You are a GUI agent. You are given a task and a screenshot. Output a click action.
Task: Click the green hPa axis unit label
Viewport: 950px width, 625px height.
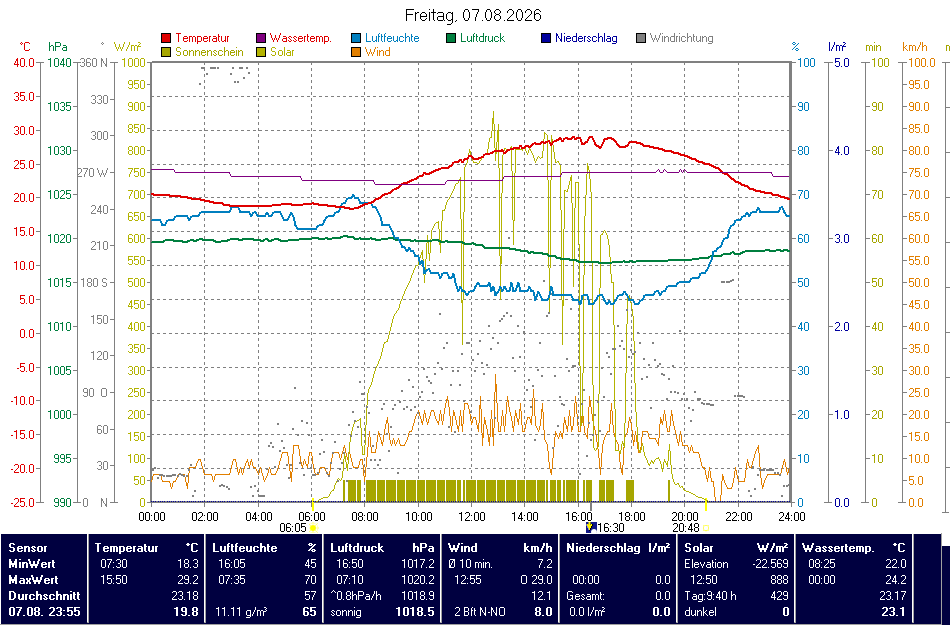58,47
